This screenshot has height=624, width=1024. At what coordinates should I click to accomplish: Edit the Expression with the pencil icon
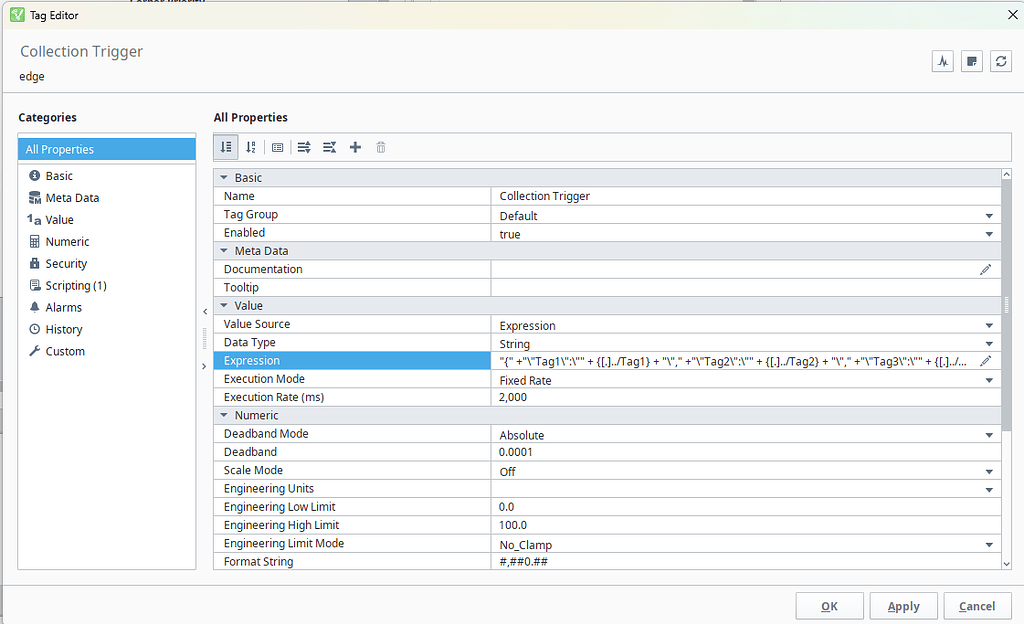tap(985, 360)
